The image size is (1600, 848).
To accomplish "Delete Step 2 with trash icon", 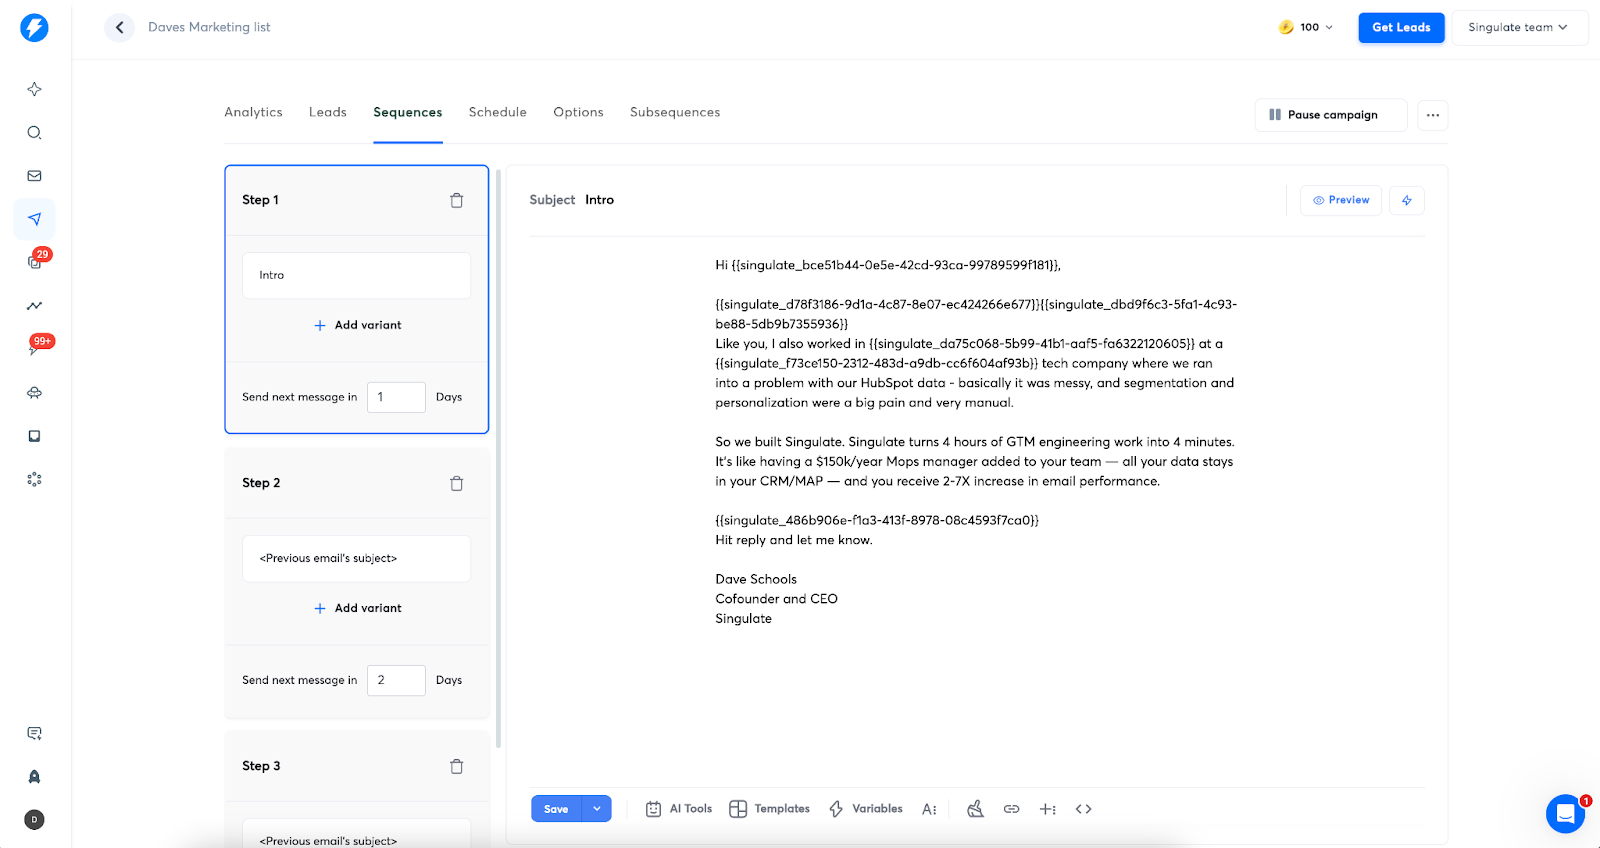I will (x=456, y=483).
